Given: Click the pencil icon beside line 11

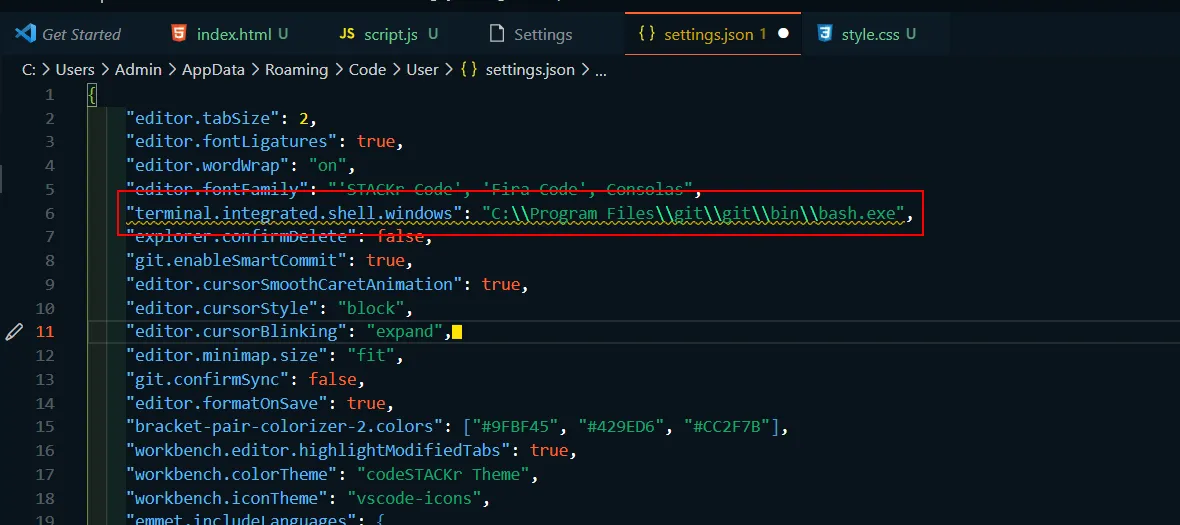Looking at the screenshot, I should [x=14, y=332].
